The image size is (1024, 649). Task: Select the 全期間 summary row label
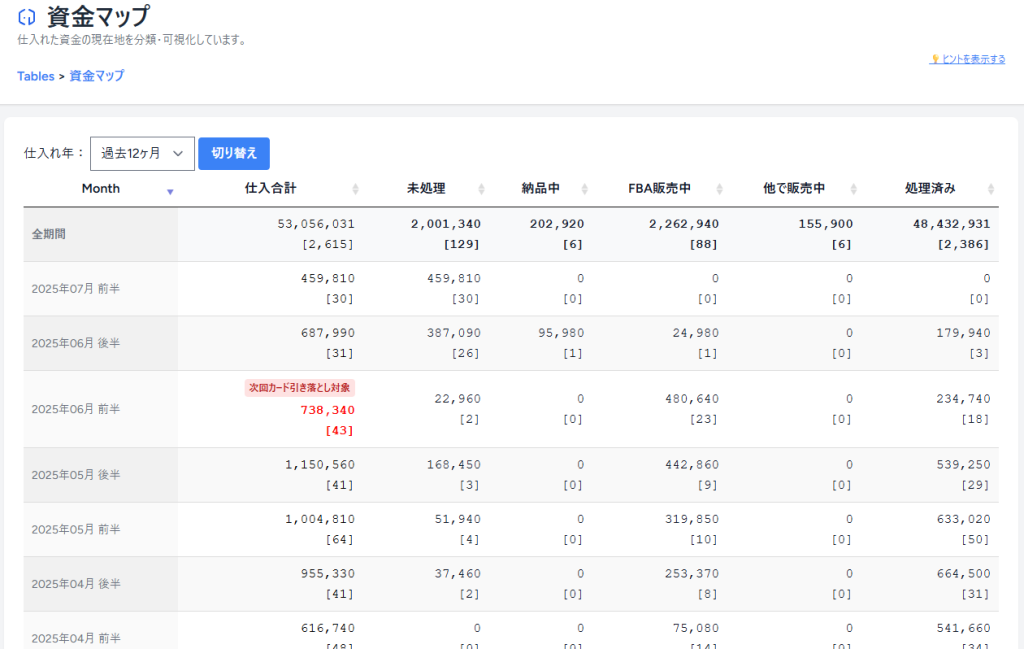pyautogui.click(x=50, y=234)
